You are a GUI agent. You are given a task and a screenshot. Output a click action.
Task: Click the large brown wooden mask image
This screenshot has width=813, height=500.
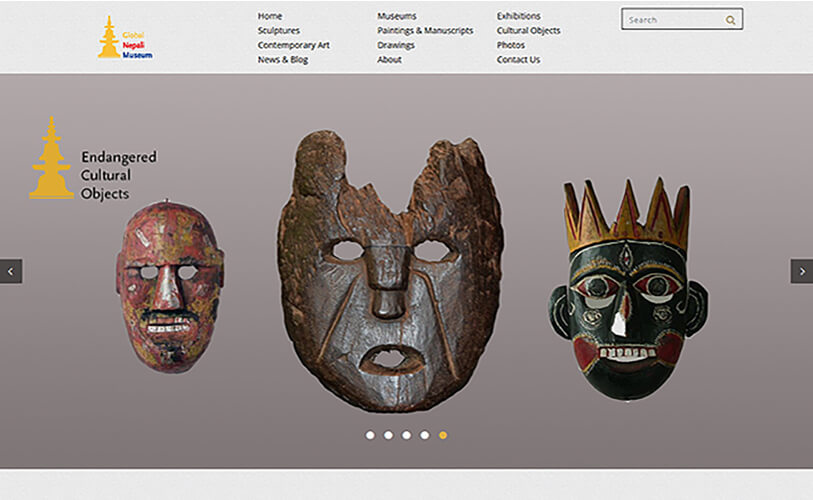click(390, 270)
